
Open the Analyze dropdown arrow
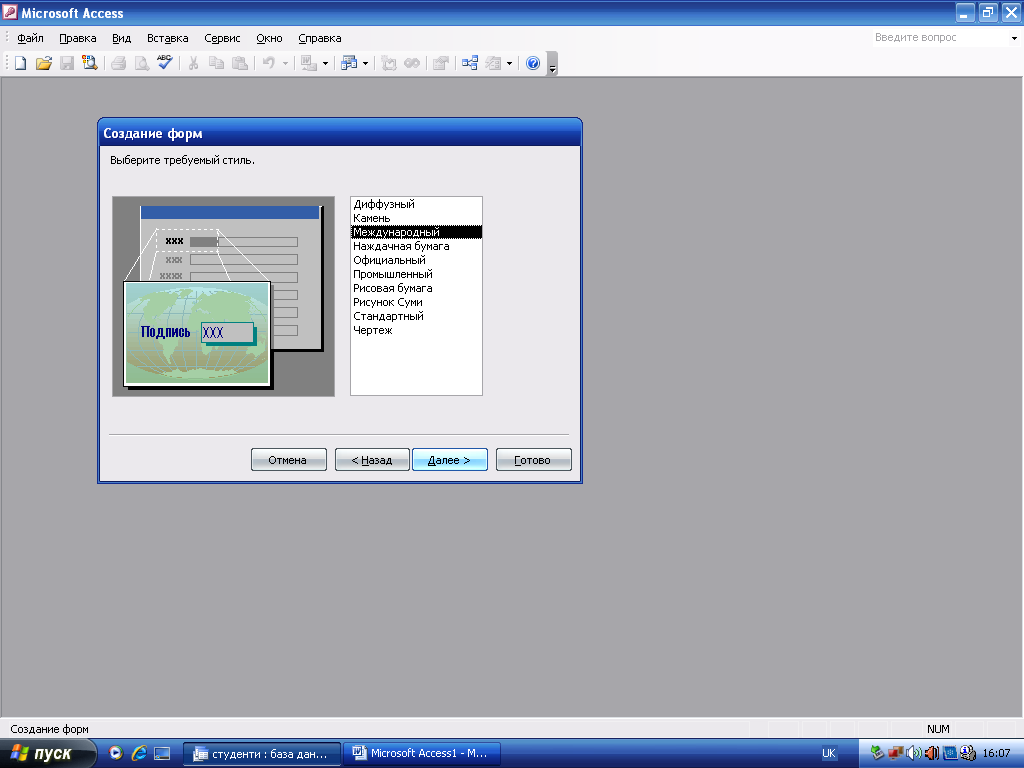tap(365, 64)
